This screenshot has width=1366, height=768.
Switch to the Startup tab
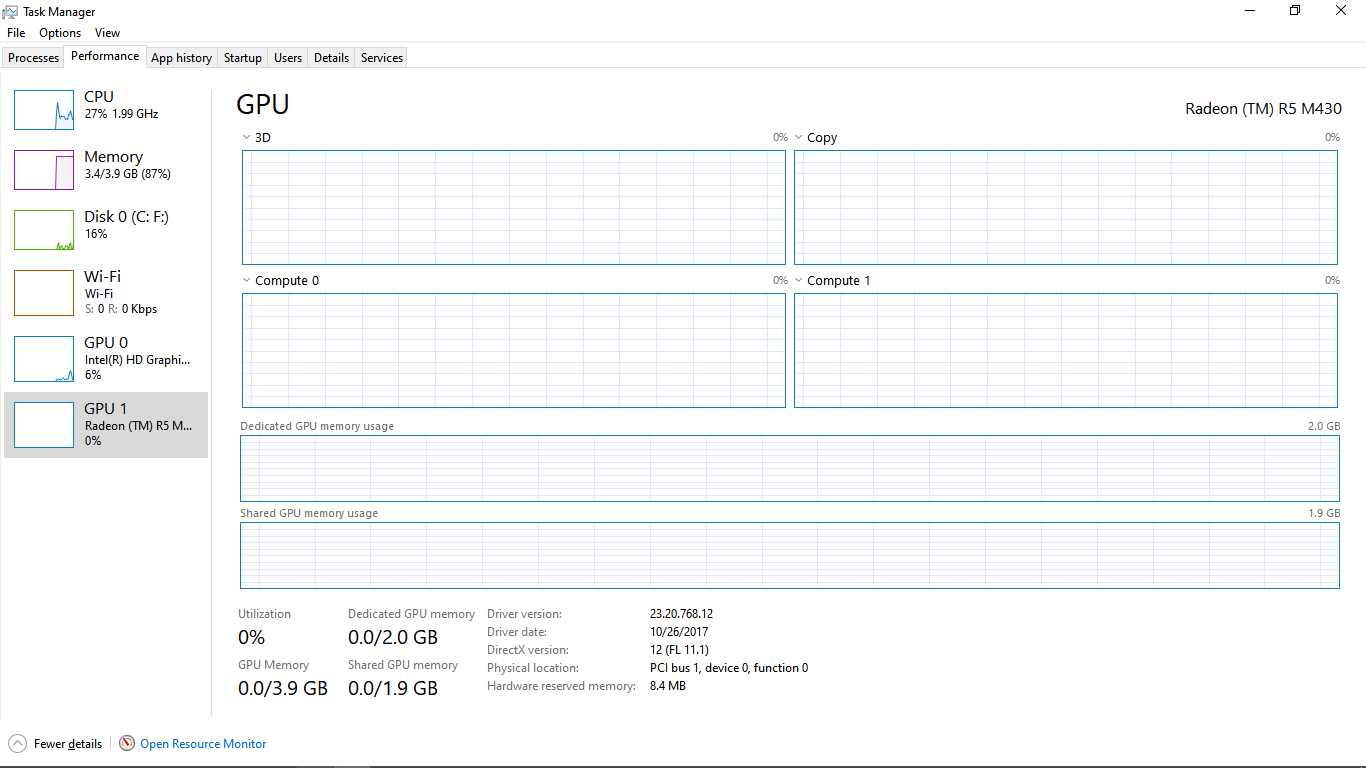click(x=243, y=58)
